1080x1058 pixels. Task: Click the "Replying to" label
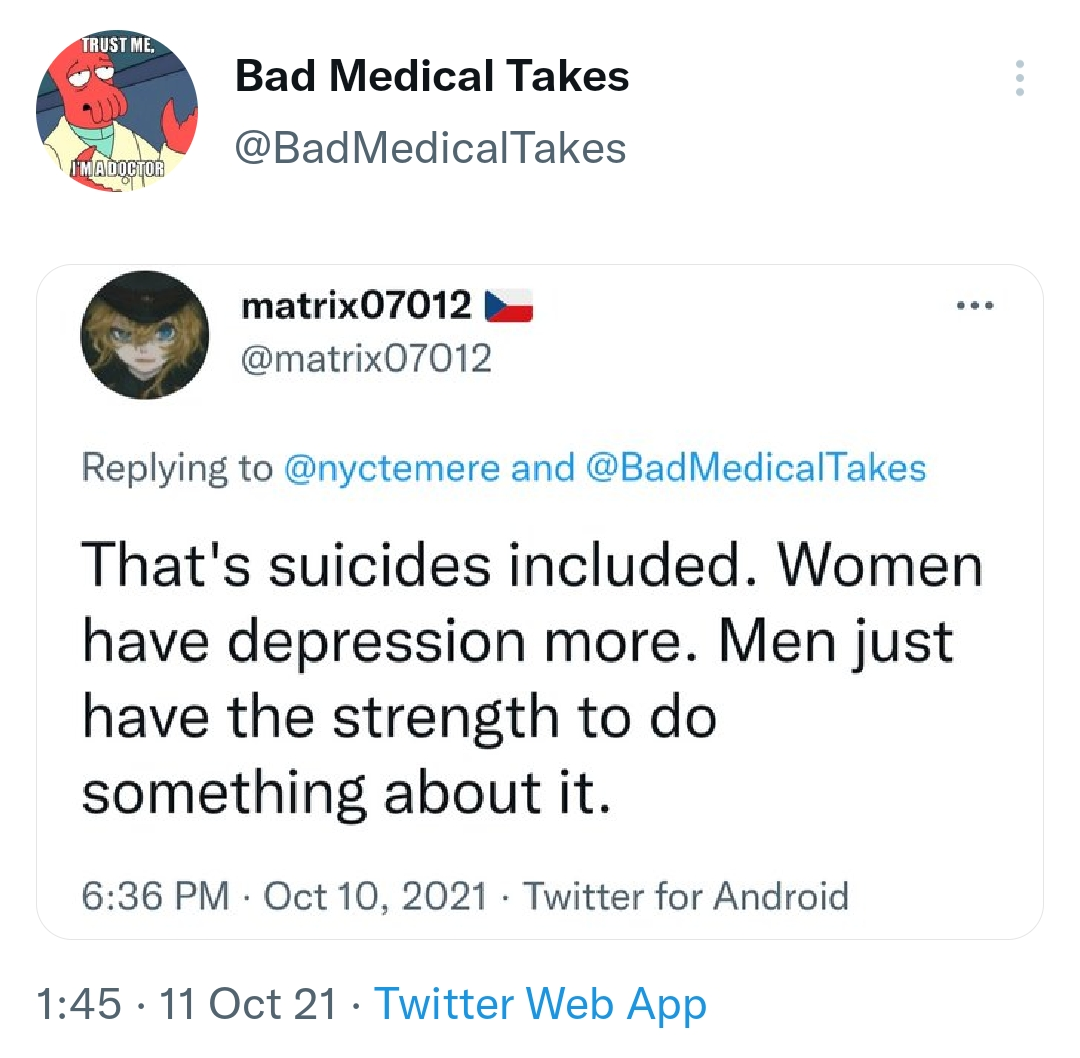click(x=177, y=468)
